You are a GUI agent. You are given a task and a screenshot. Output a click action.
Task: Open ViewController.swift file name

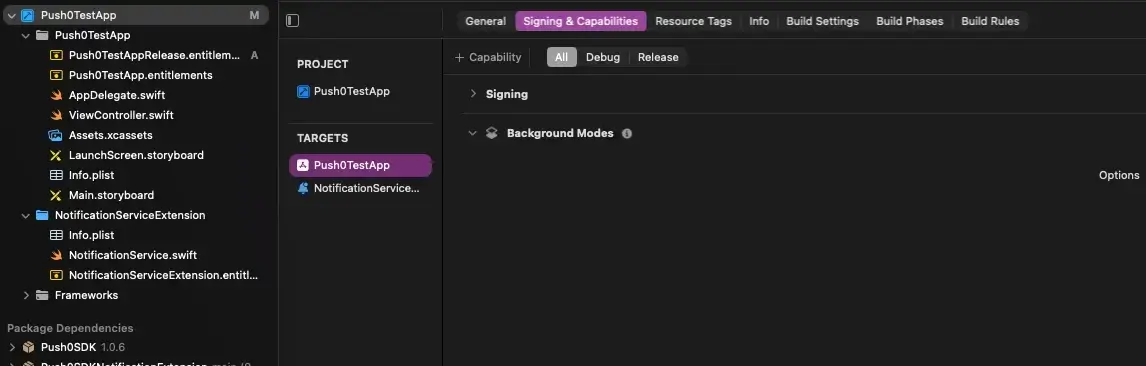click(121, 115)
